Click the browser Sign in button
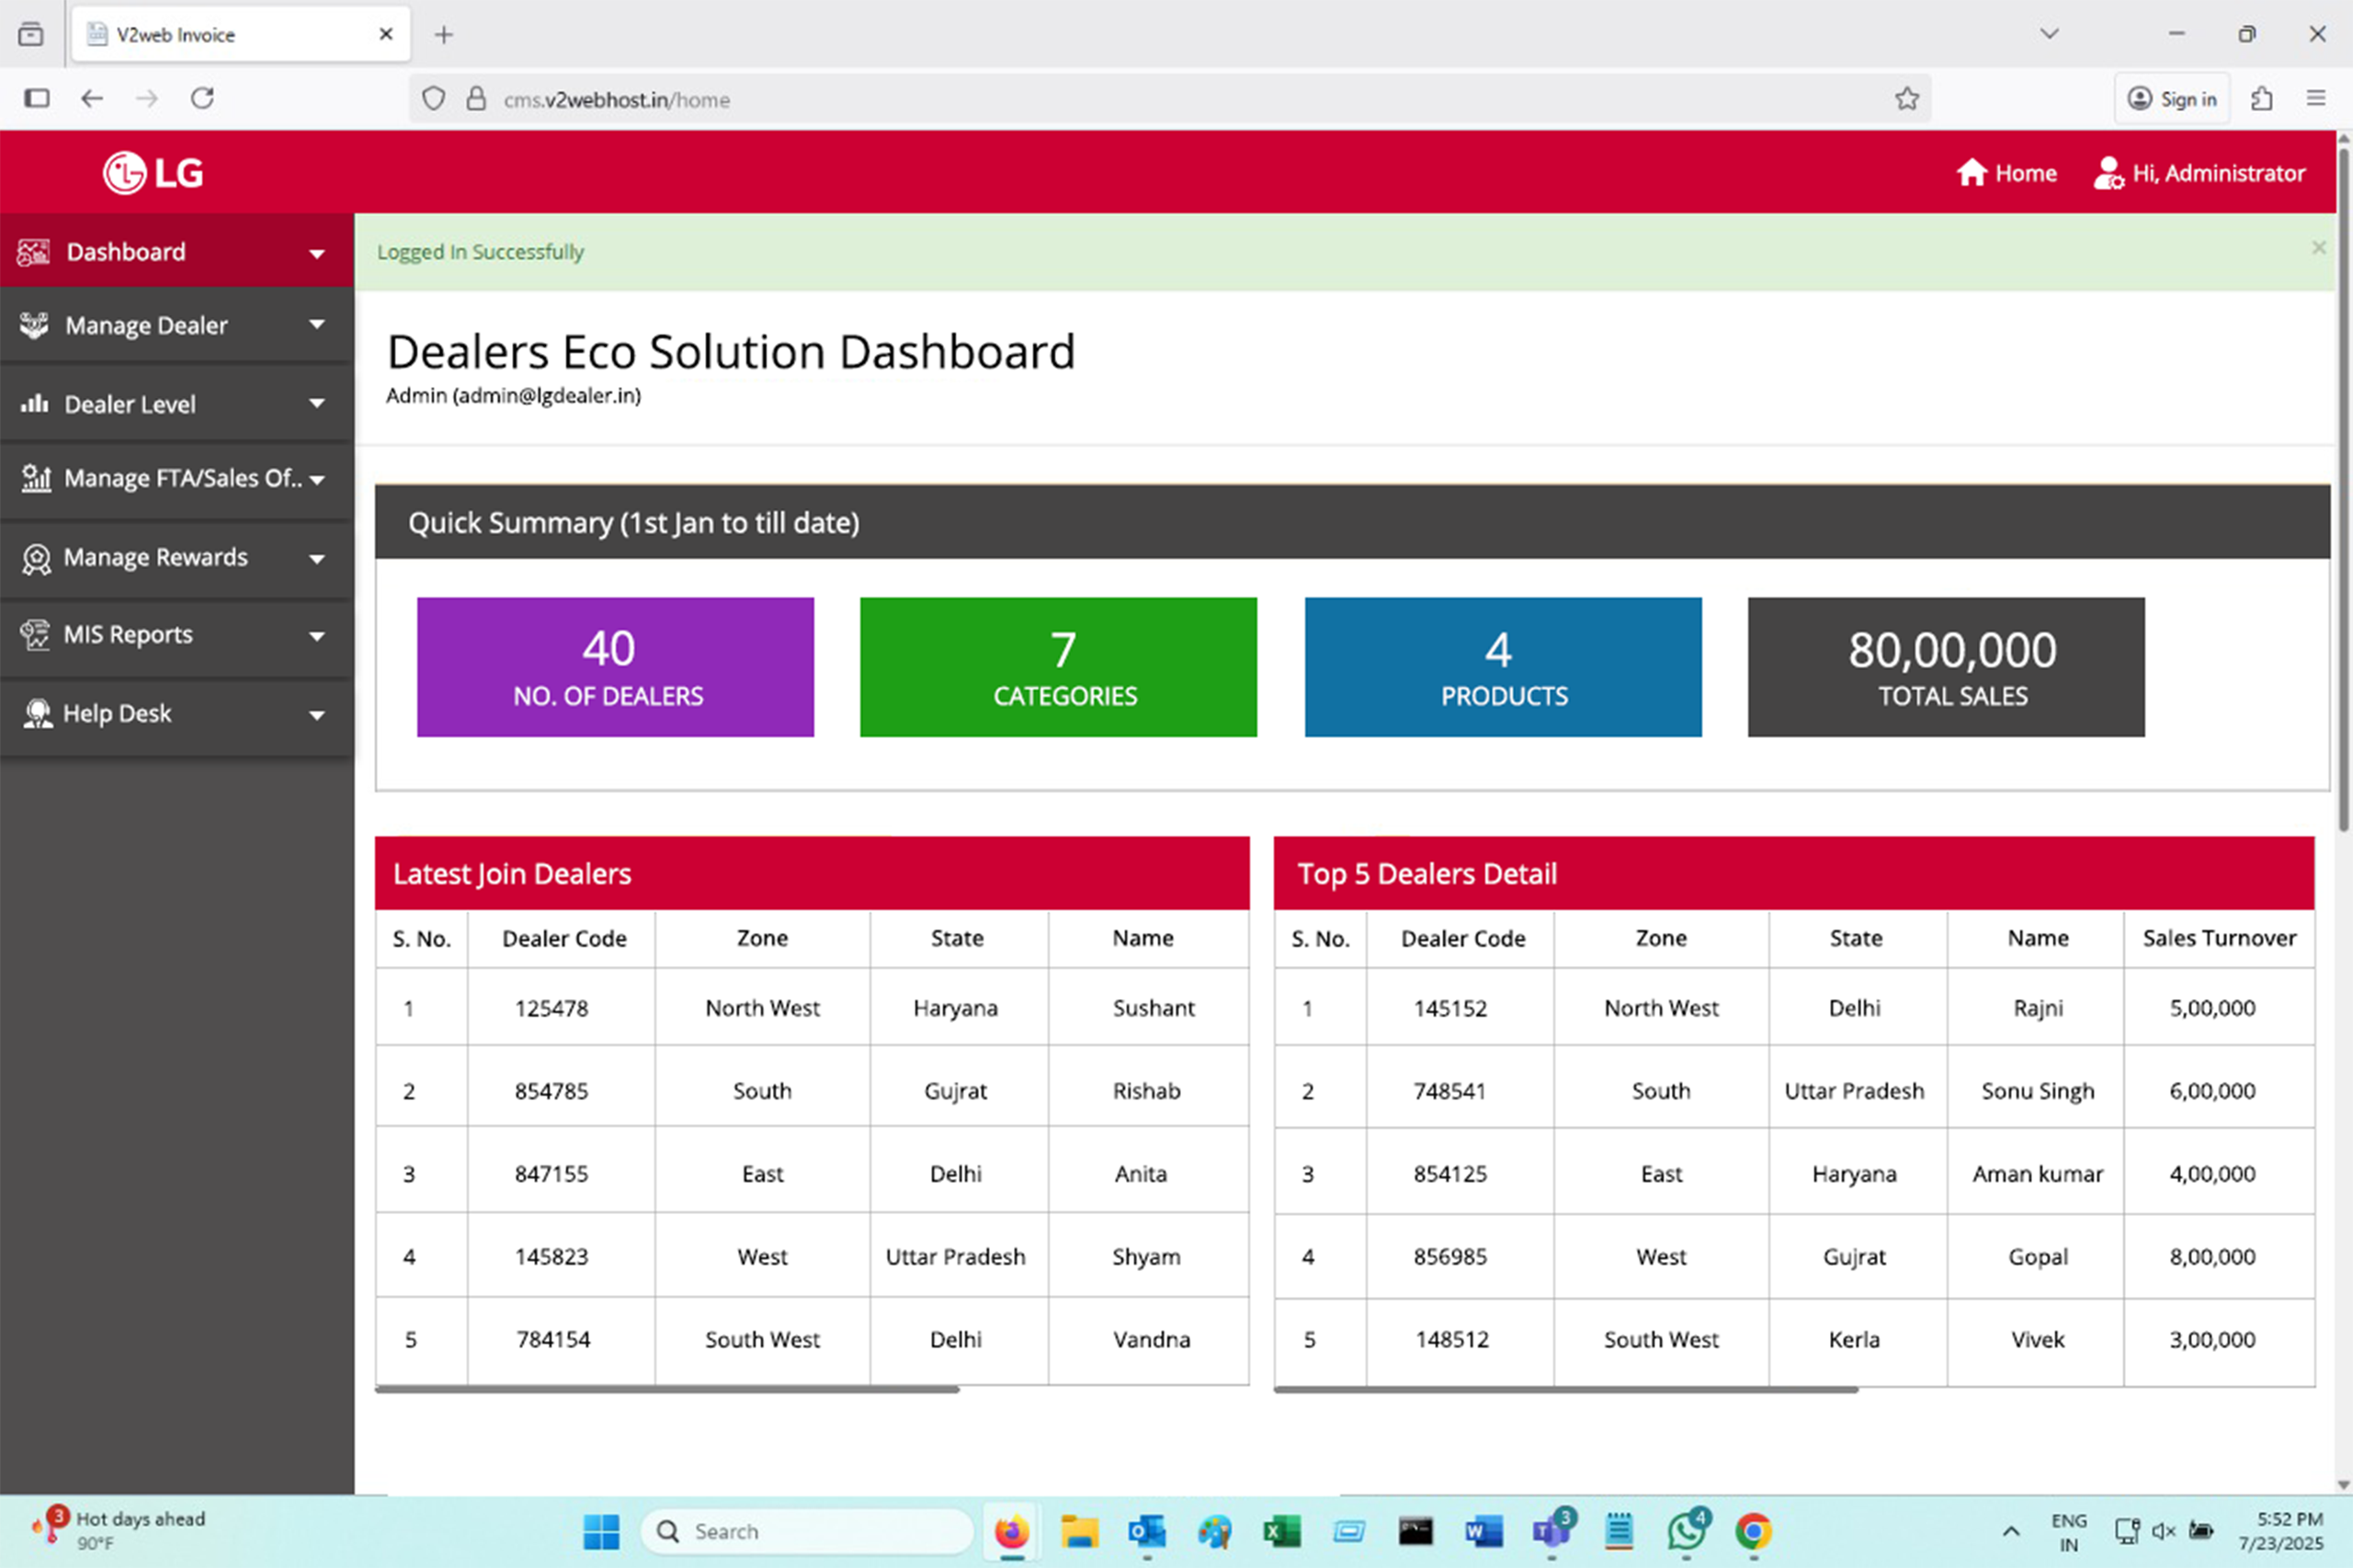This screenshot has height=1568, width=2353. pyautogui.click(x=2172, y=99)
